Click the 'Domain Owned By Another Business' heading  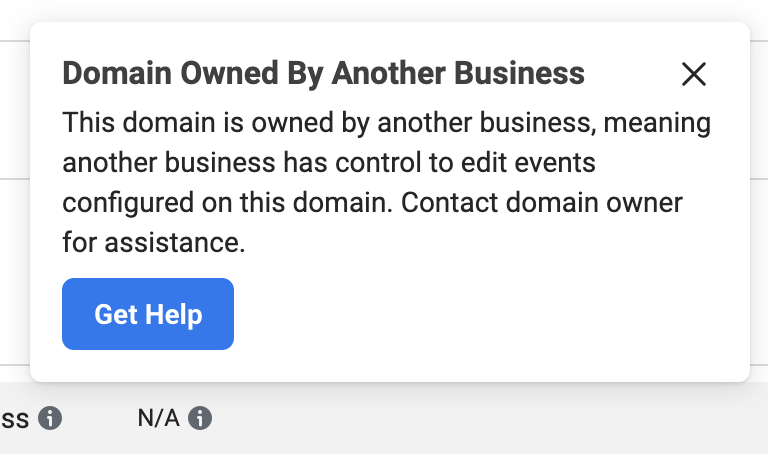323,73
